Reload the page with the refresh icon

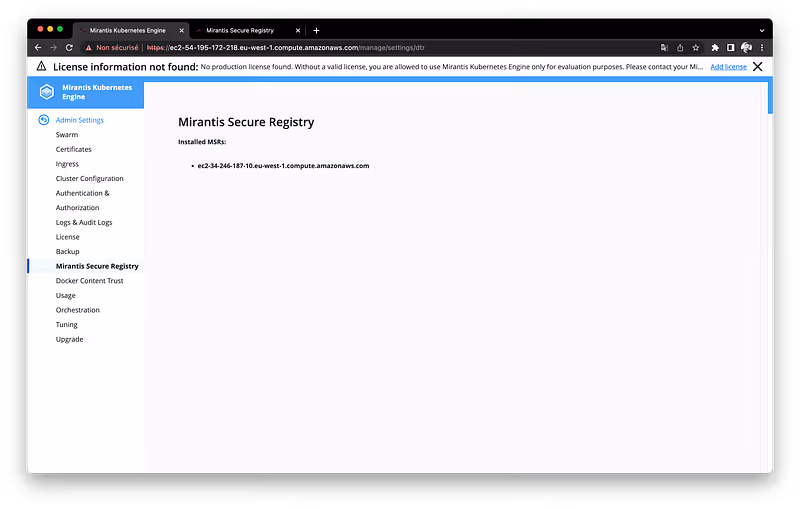click(69, 47)
